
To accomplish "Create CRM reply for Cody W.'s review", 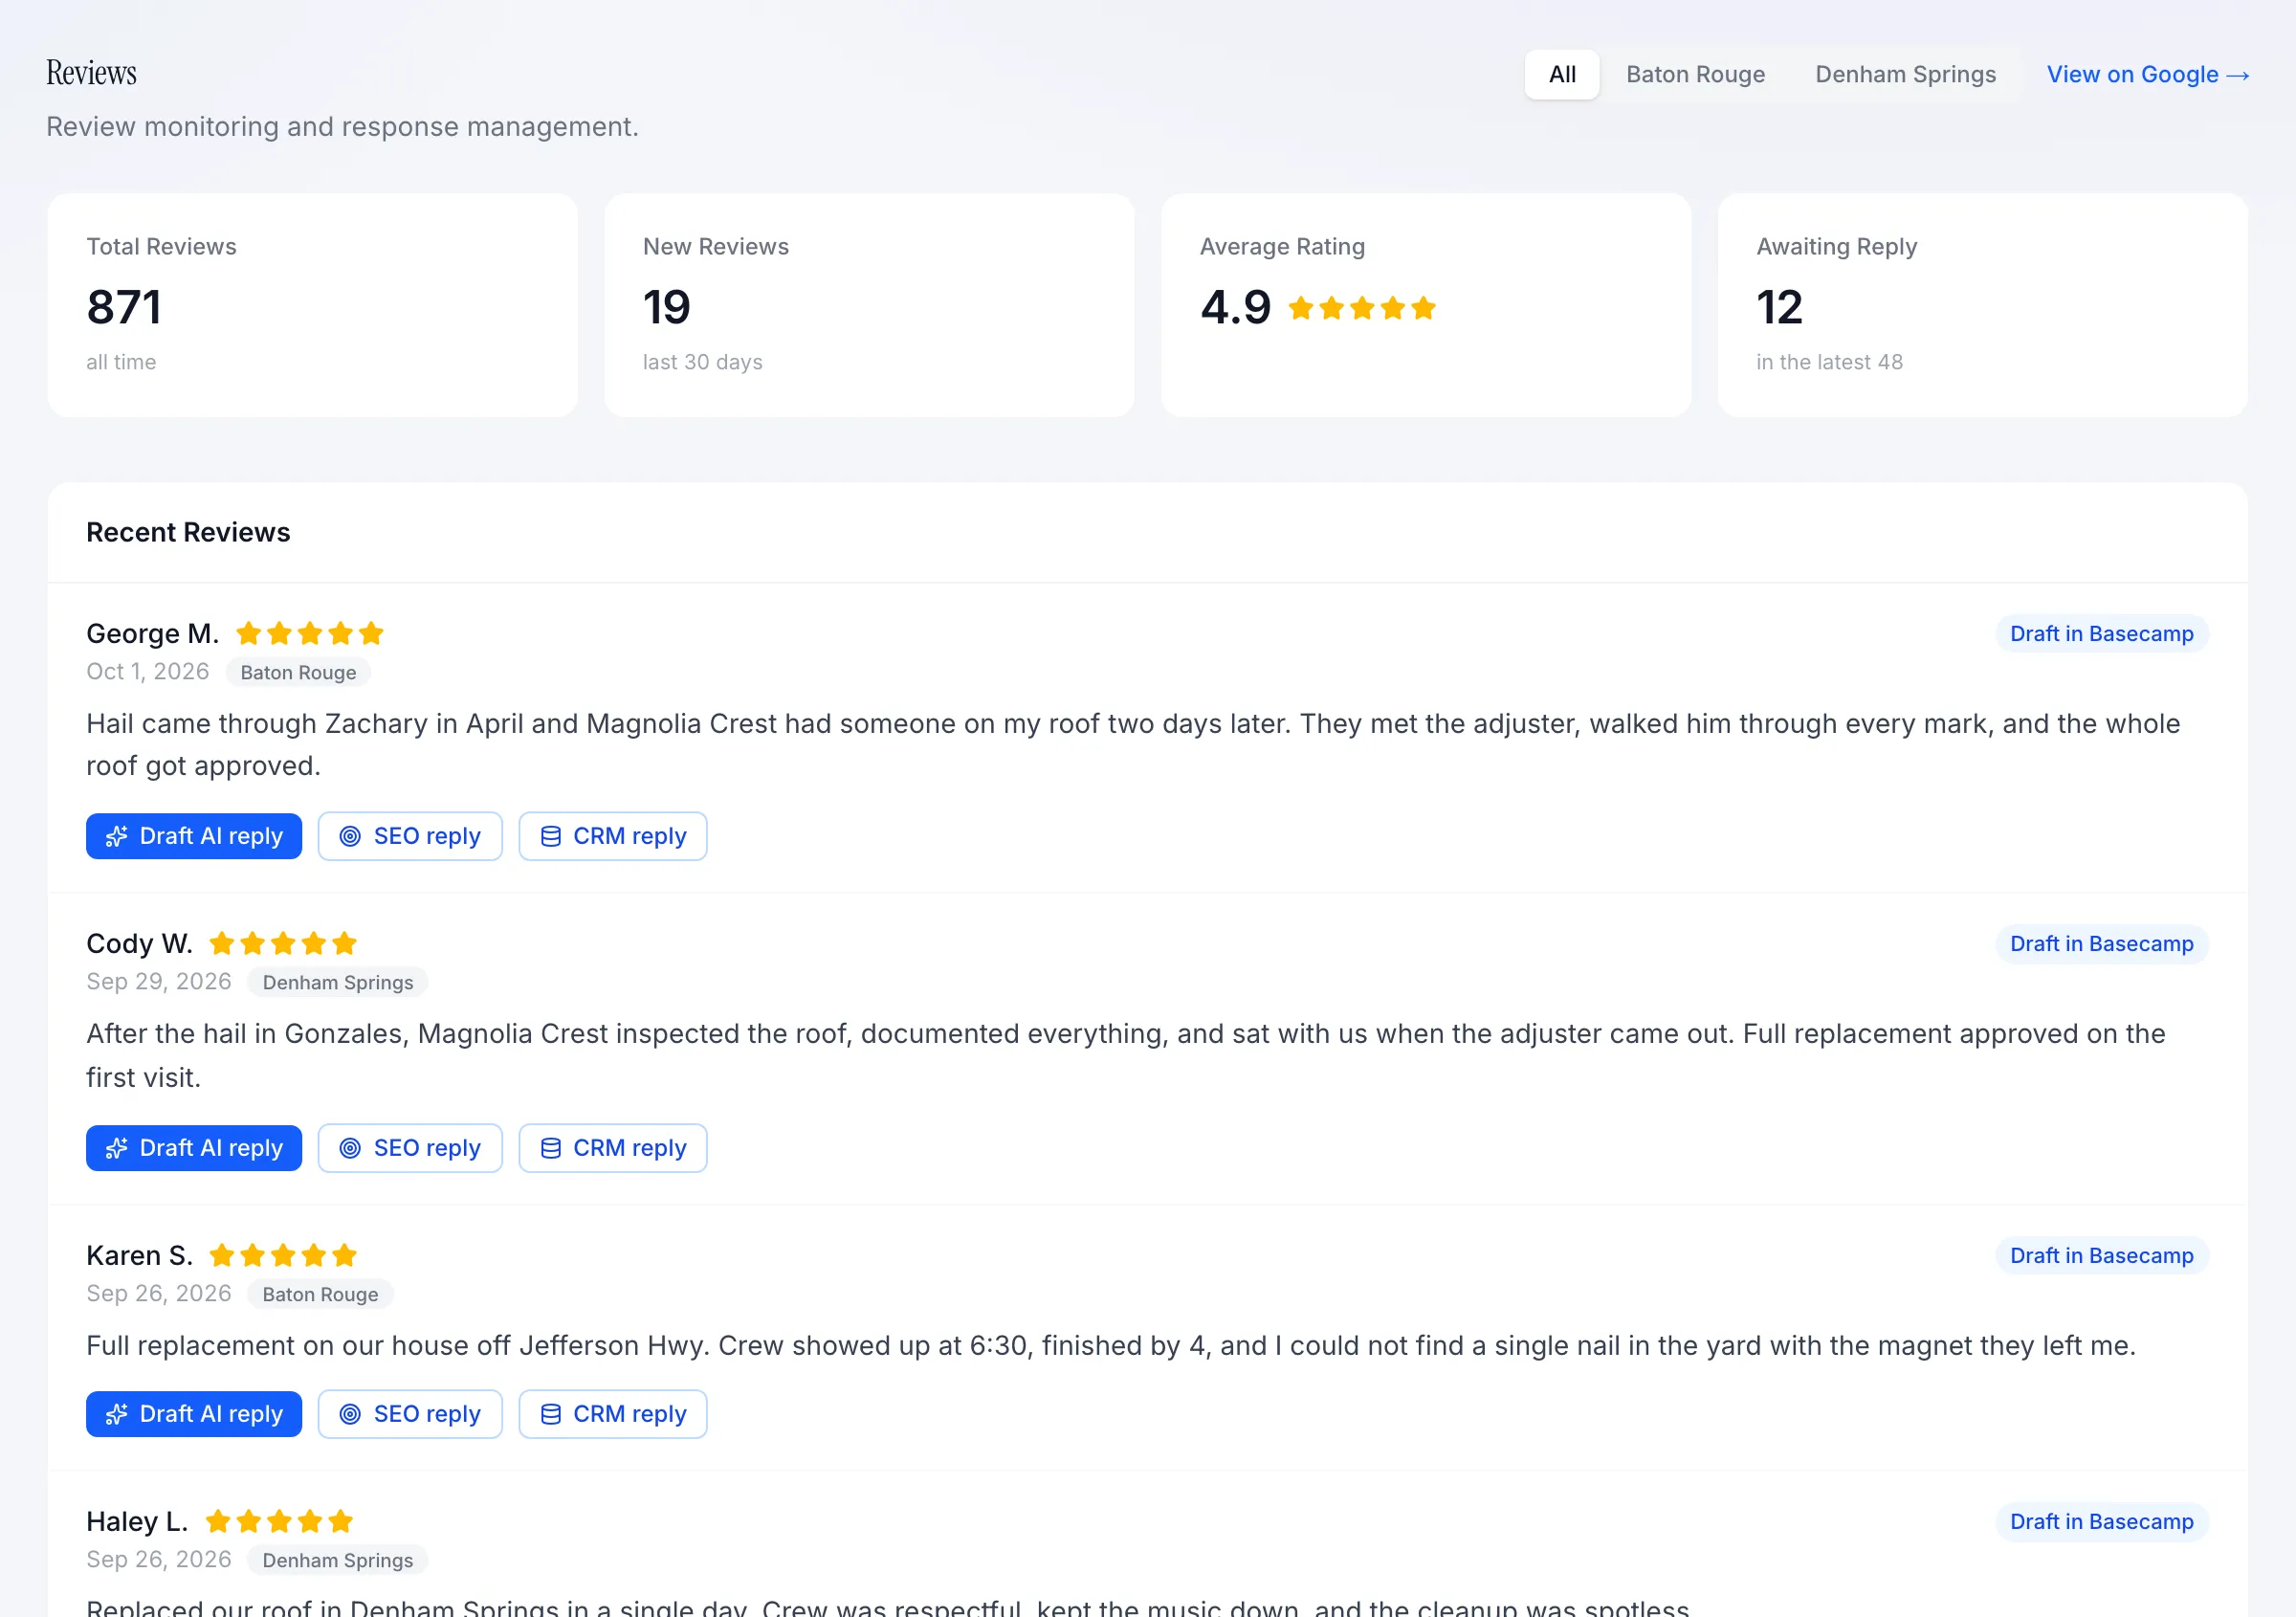I will [x=613, y=1148].
